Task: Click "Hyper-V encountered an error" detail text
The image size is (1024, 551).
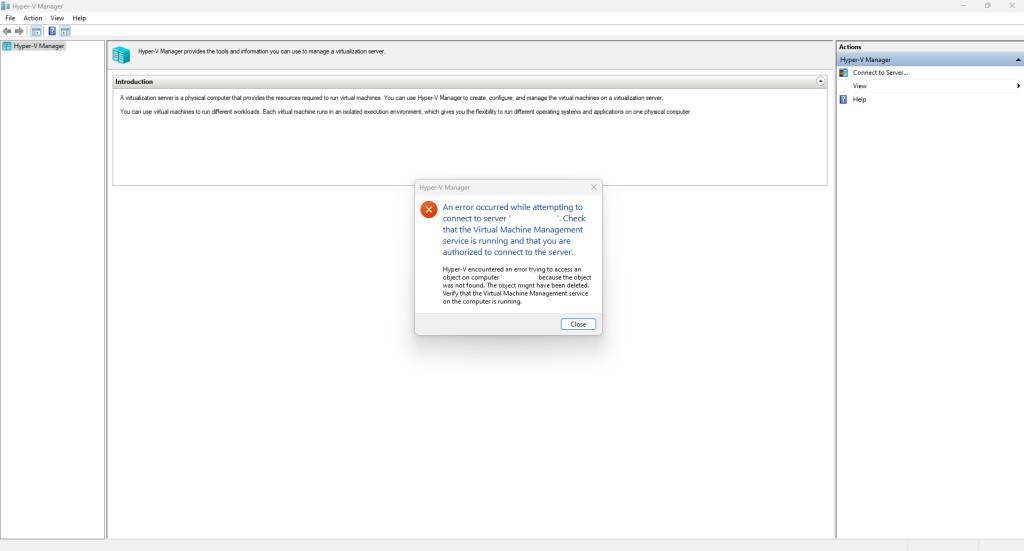Action: (517, 285)
